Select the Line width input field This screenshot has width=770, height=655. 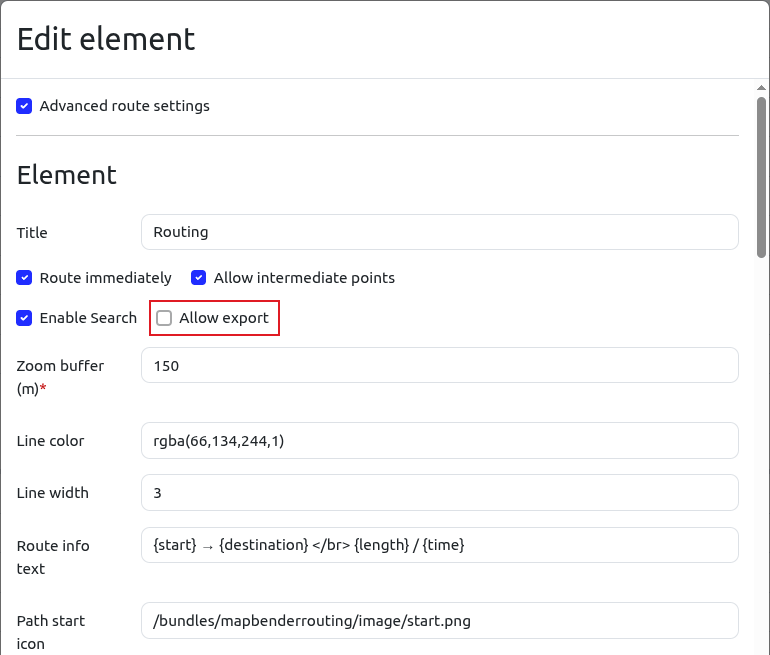click(440, 492)
